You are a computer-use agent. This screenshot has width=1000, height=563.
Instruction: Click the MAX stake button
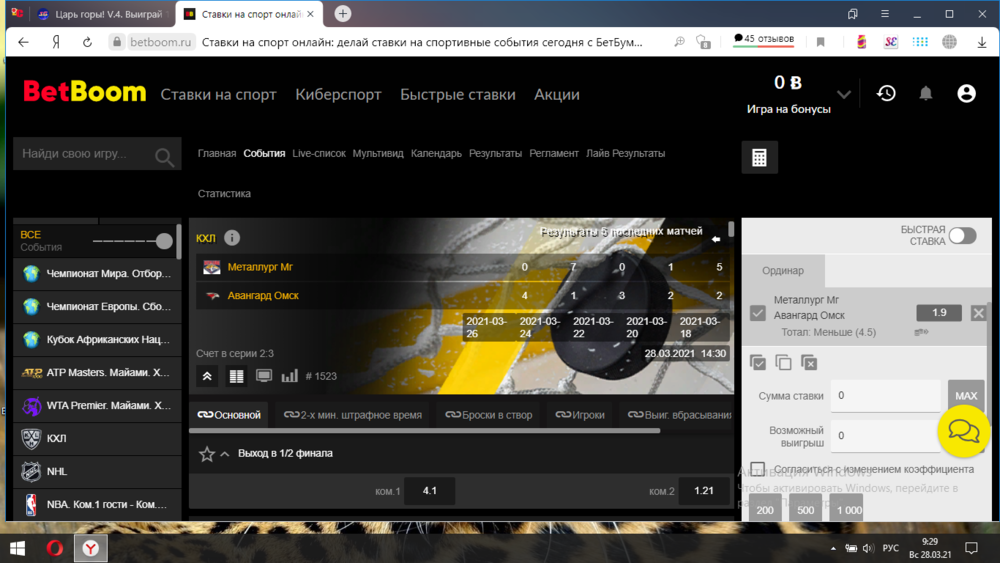pyautogui.click(x=966, y=396)
